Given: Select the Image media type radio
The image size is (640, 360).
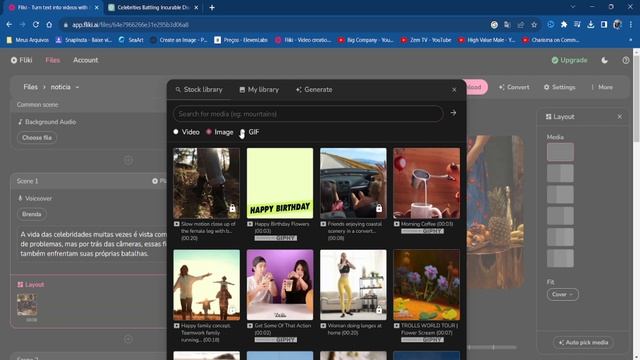Looking at the screenshot, I should 209,132.
